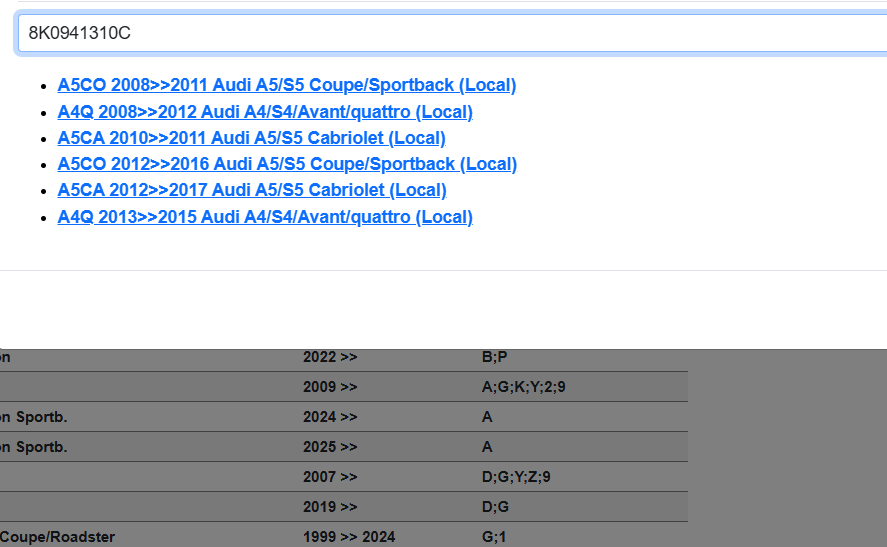Click the "B;P" code cell
Viewport: 887px width, 547px height.
(495, 357)
